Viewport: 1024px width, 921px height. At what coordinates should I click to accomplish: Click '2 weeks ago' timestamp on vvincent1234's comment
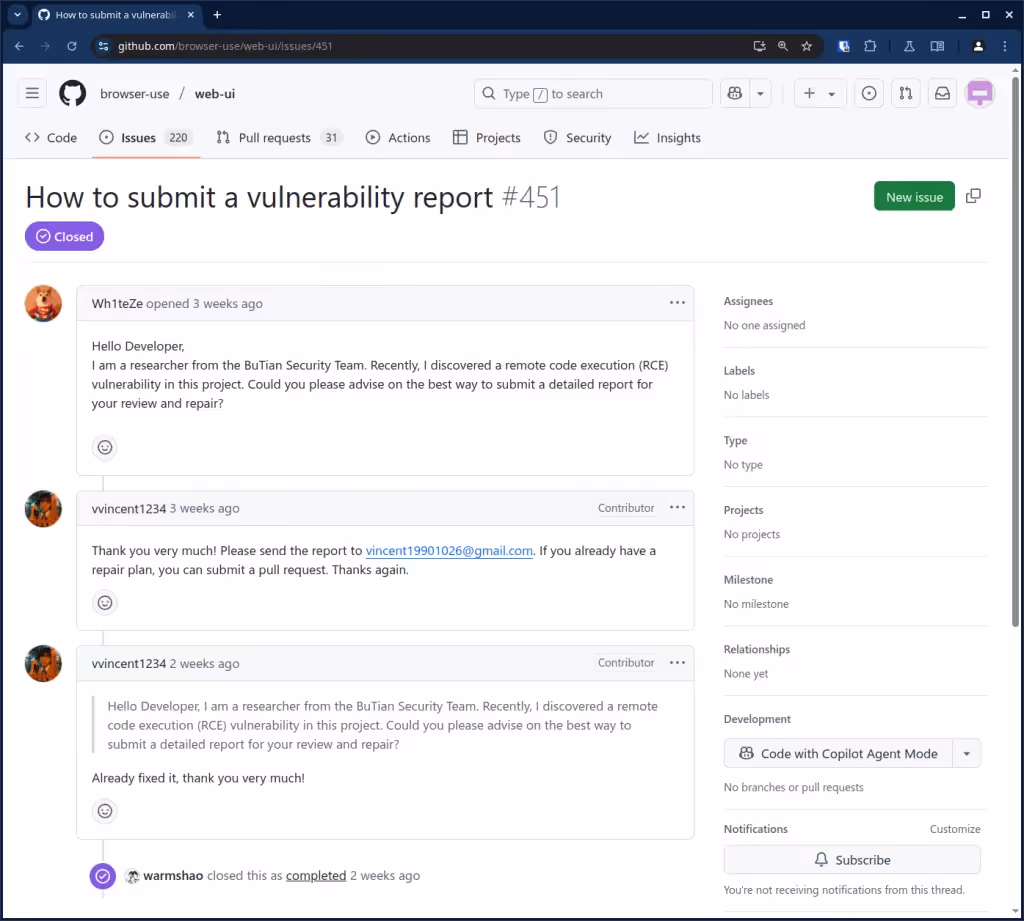point(204,663)
